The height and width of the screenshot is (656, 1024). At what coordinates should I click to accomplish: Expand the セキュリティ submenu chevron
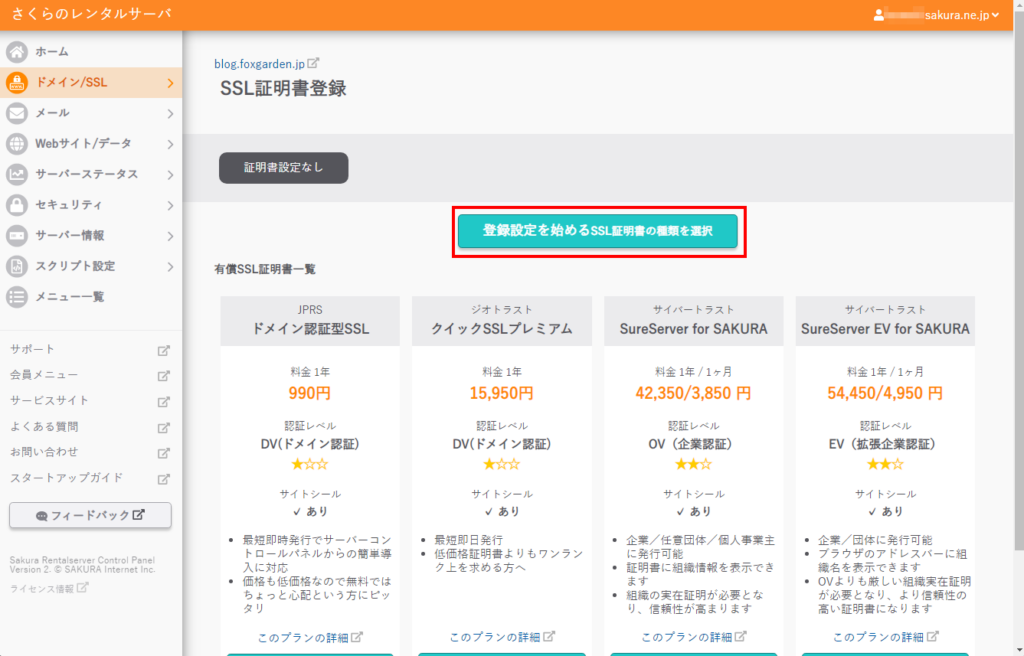(x=170, y=206)
